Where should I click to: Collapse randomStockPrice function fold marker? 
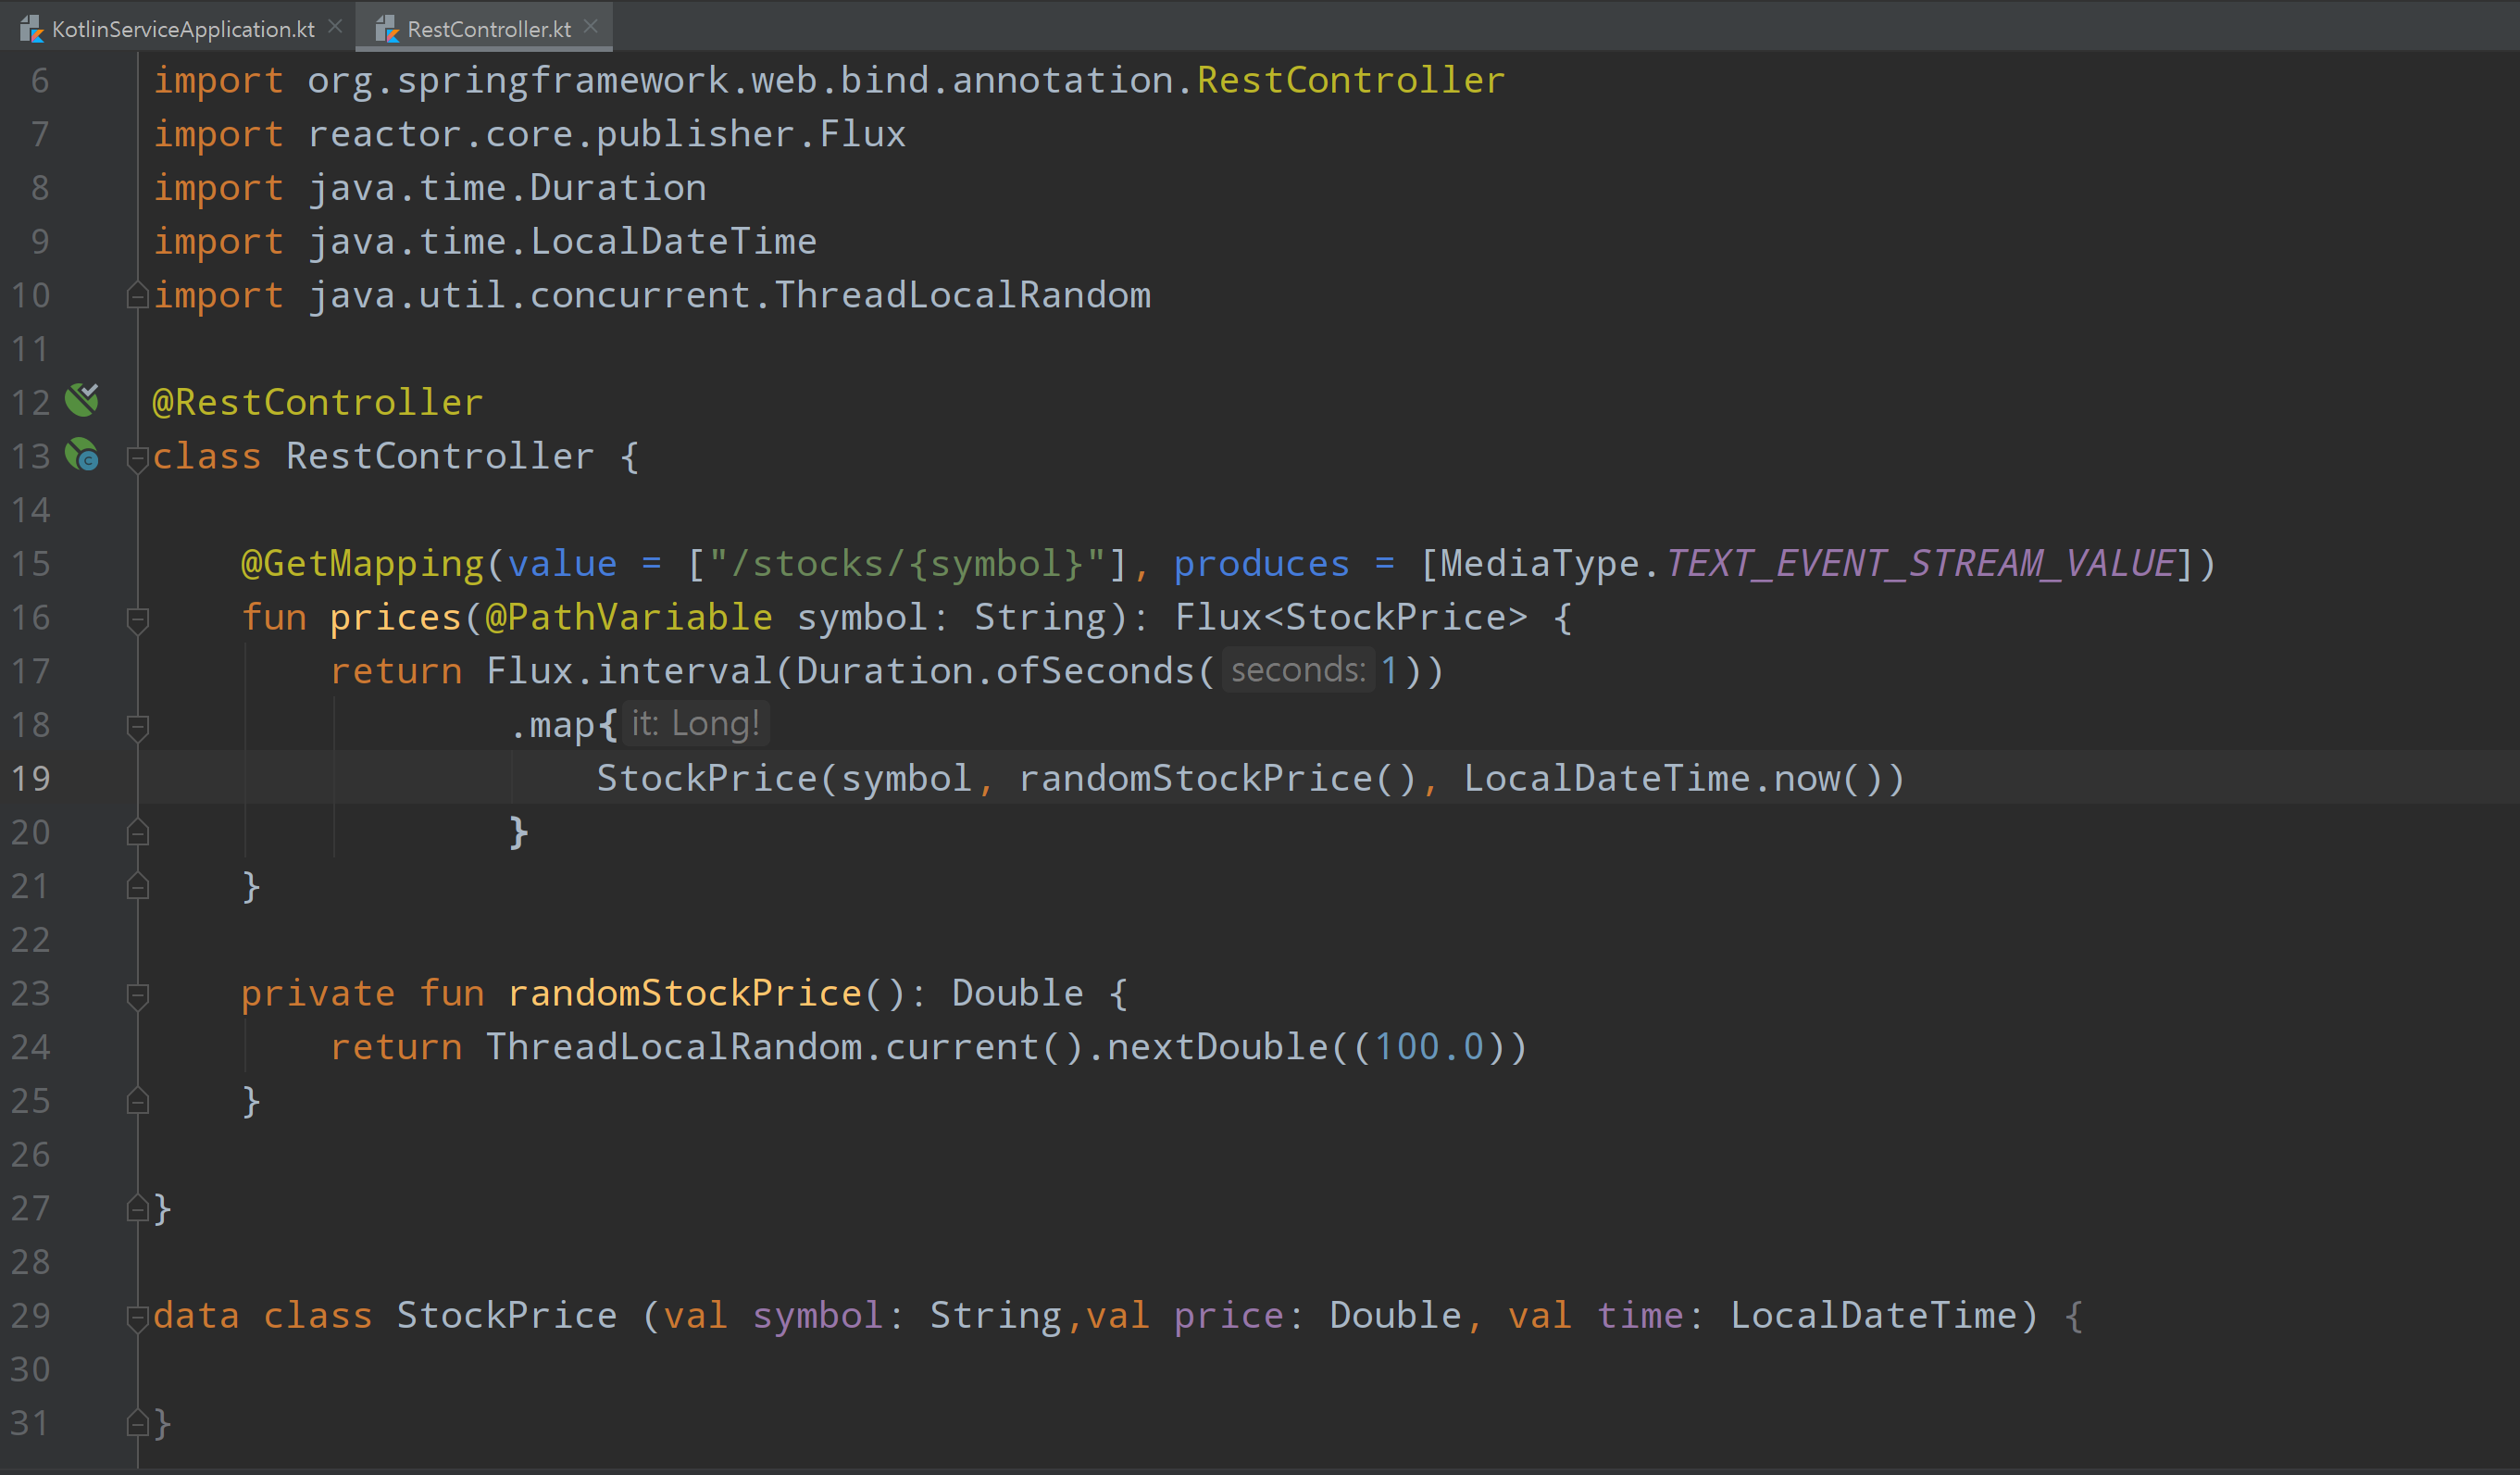(138, 995)
